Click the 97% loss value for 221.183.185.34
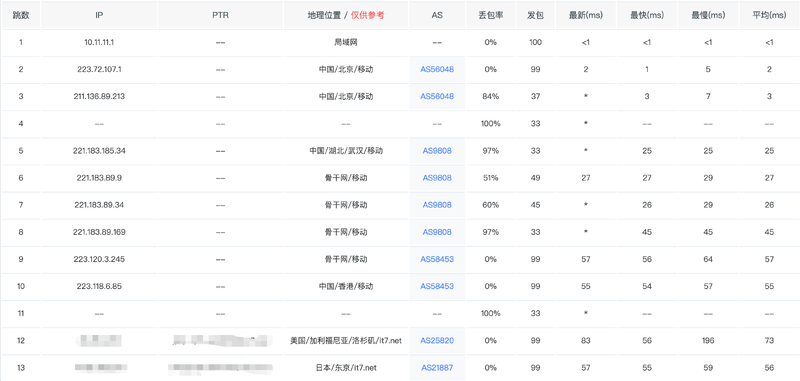This screenshot has width=800, height=381. (x=490, y=150)
